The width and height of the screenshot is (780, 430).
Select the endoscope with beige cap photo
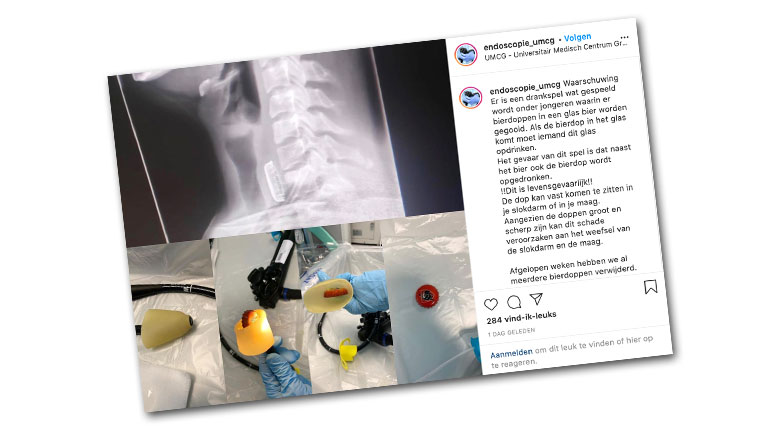click(x=174, y=323)
